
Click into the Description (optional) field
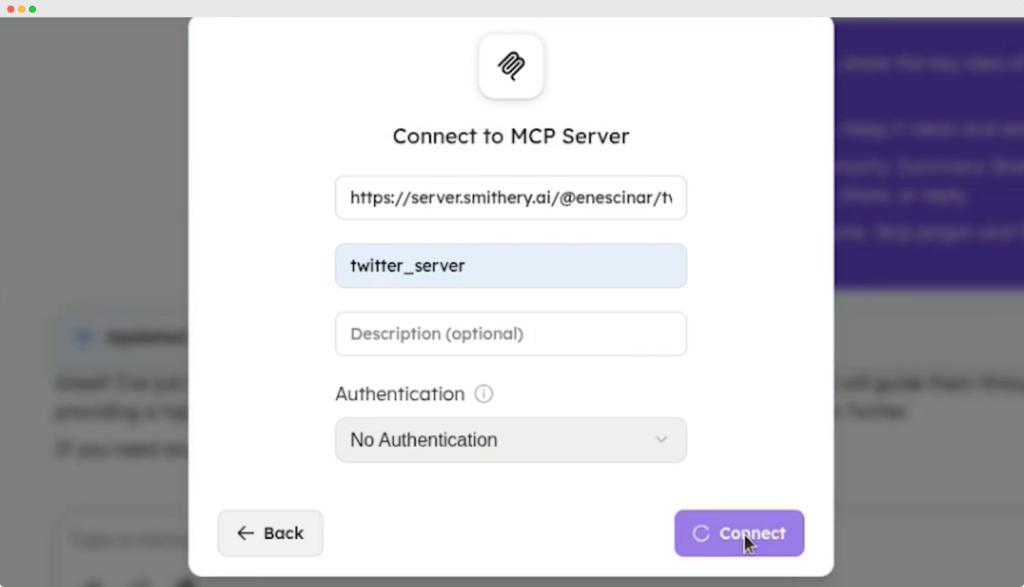click(511, 334)
